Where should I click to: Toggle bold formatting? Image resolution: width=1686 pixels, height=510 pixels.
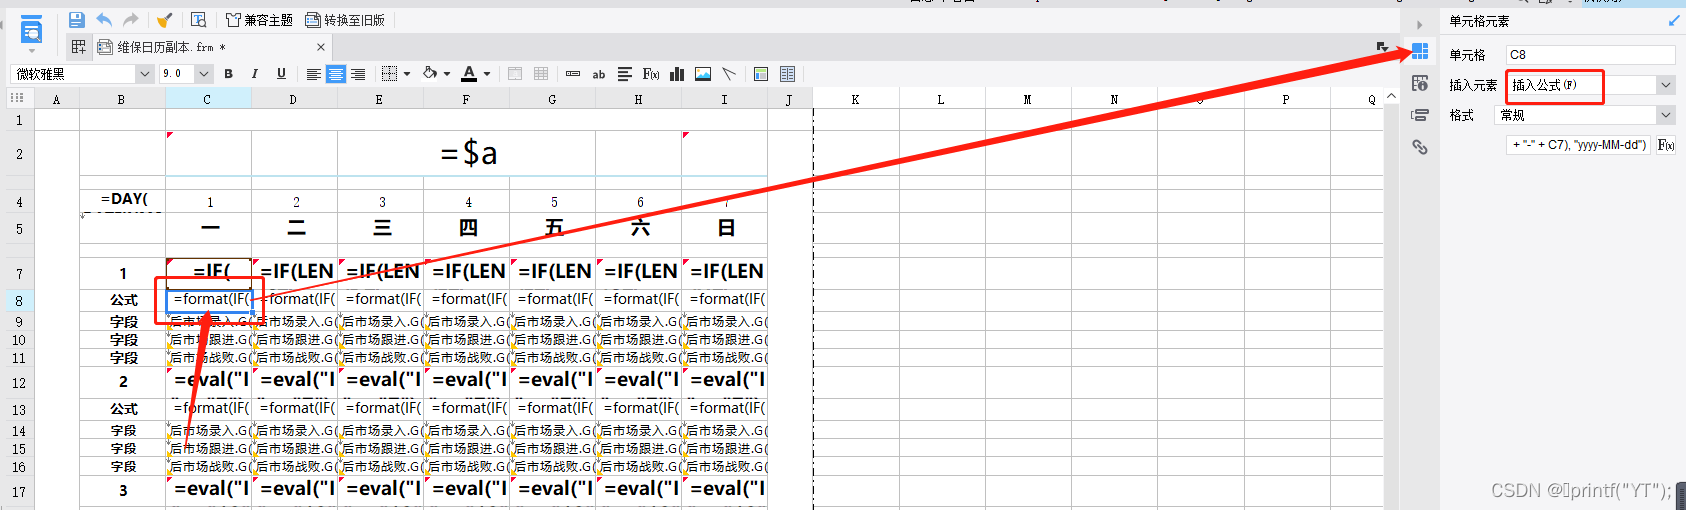click(229, 74)
